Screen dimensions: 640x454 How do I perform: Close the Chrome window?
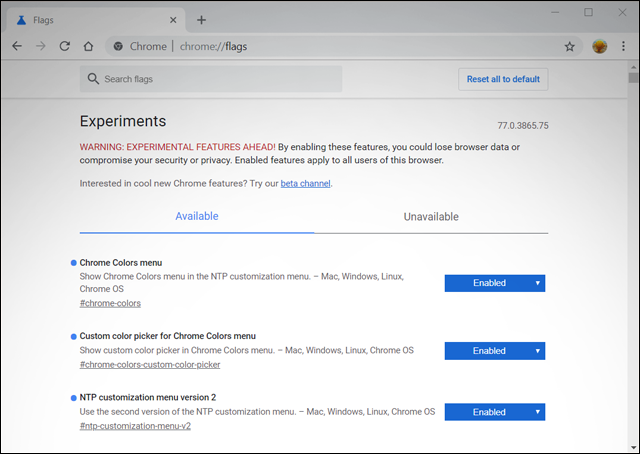tap(622, 12)
